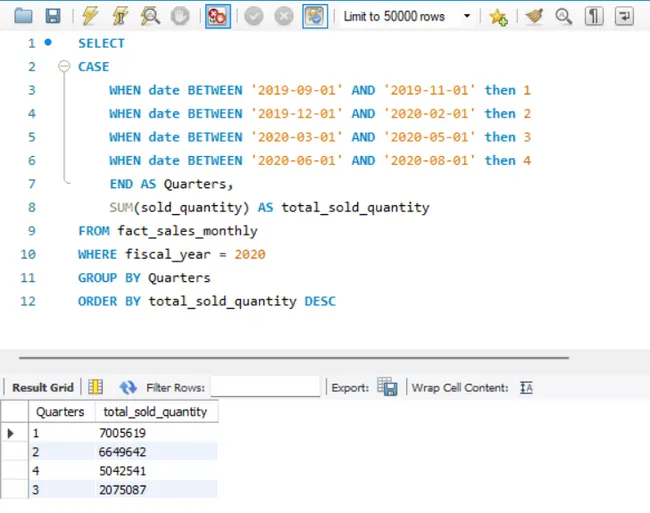This screenshot has width=650, height=513.
Task: Execute query with lightning bolt icon
Action: 90,16
